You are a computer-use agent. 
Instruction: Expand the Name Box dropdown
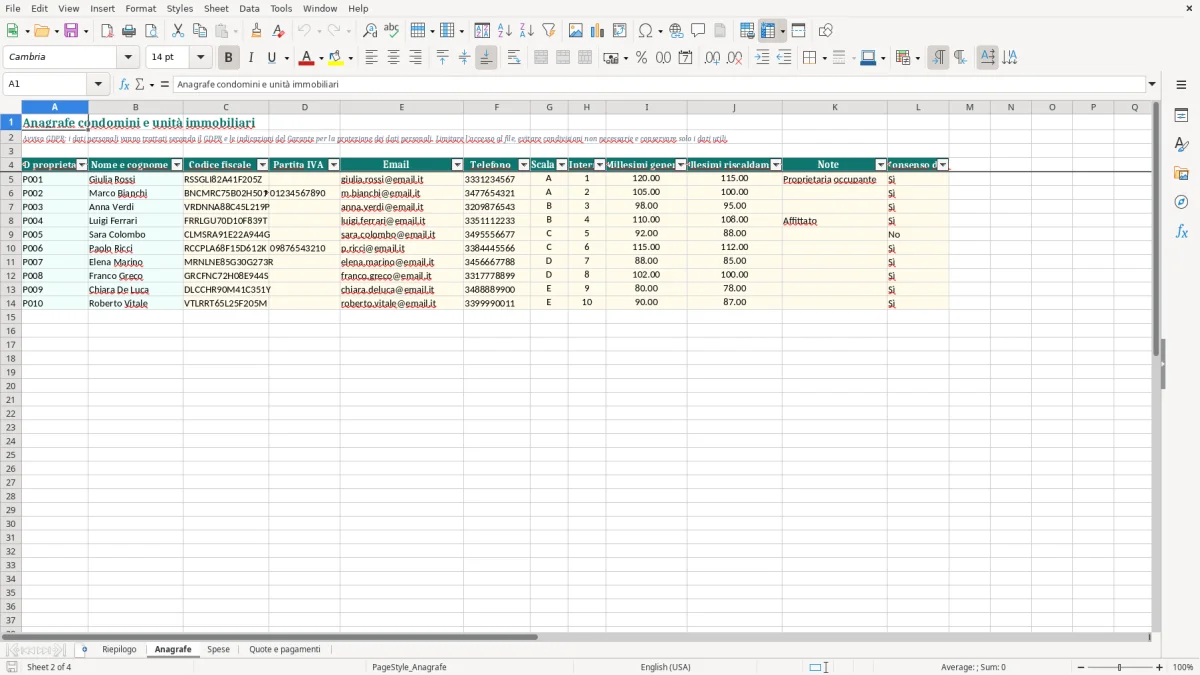[x=98, y=85]
